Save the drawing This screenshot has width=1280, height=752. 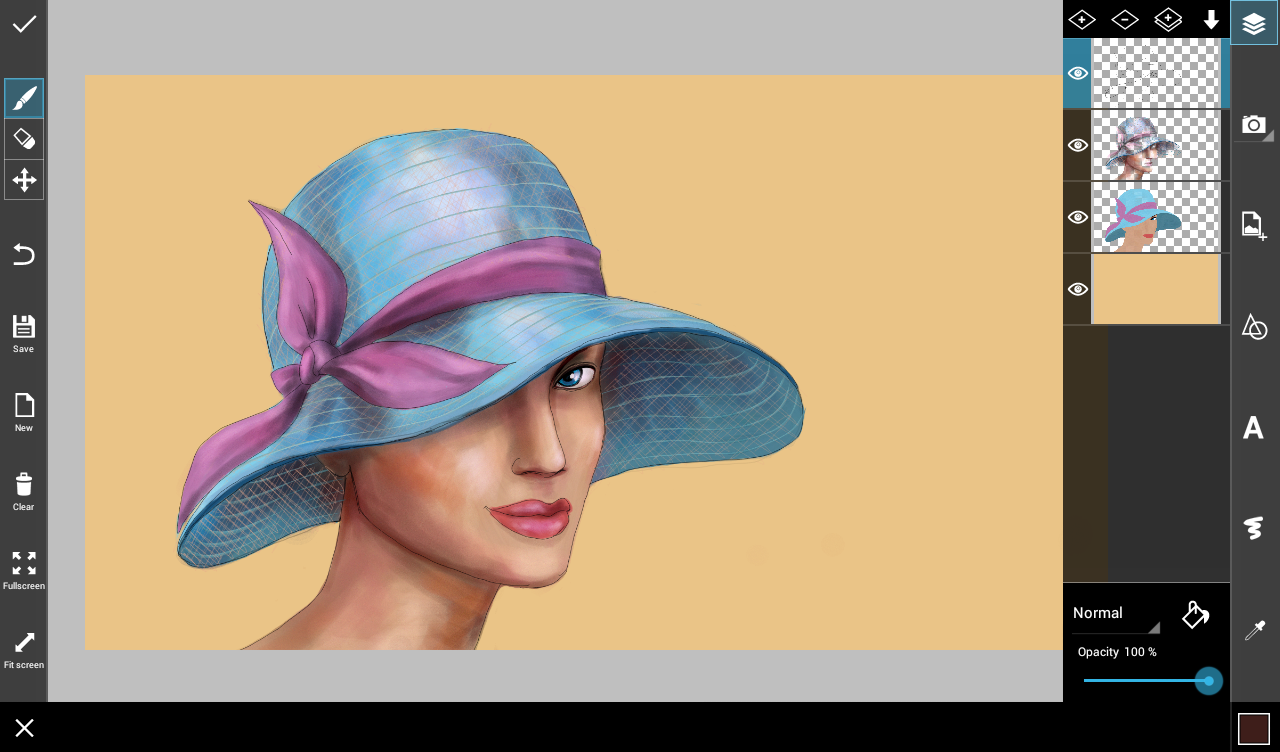(x=24, y=334)
